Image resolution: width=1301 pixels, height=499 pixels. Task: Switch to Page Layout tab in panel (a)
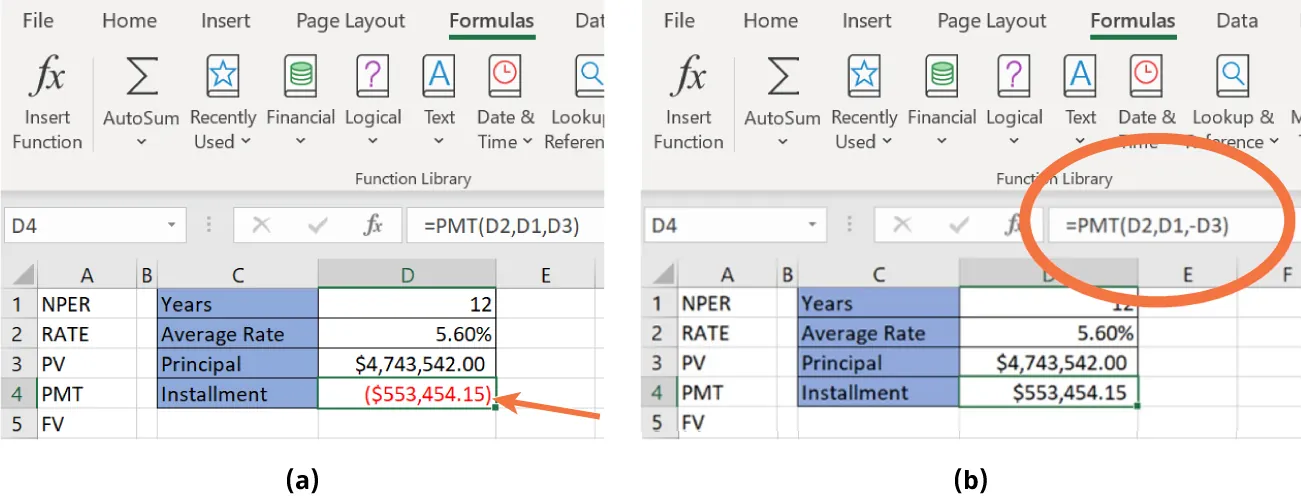351,21
